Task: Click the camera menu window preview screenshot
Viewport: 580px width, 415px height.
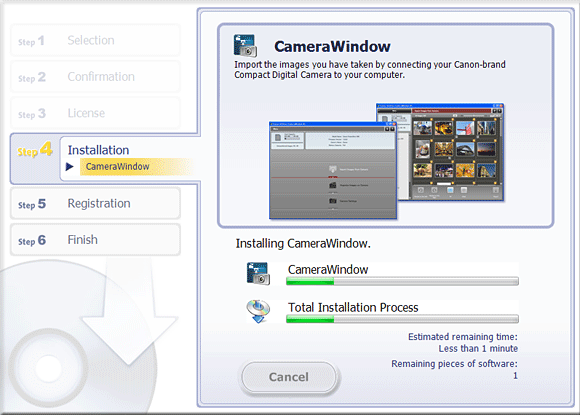Action: [333, 170]
